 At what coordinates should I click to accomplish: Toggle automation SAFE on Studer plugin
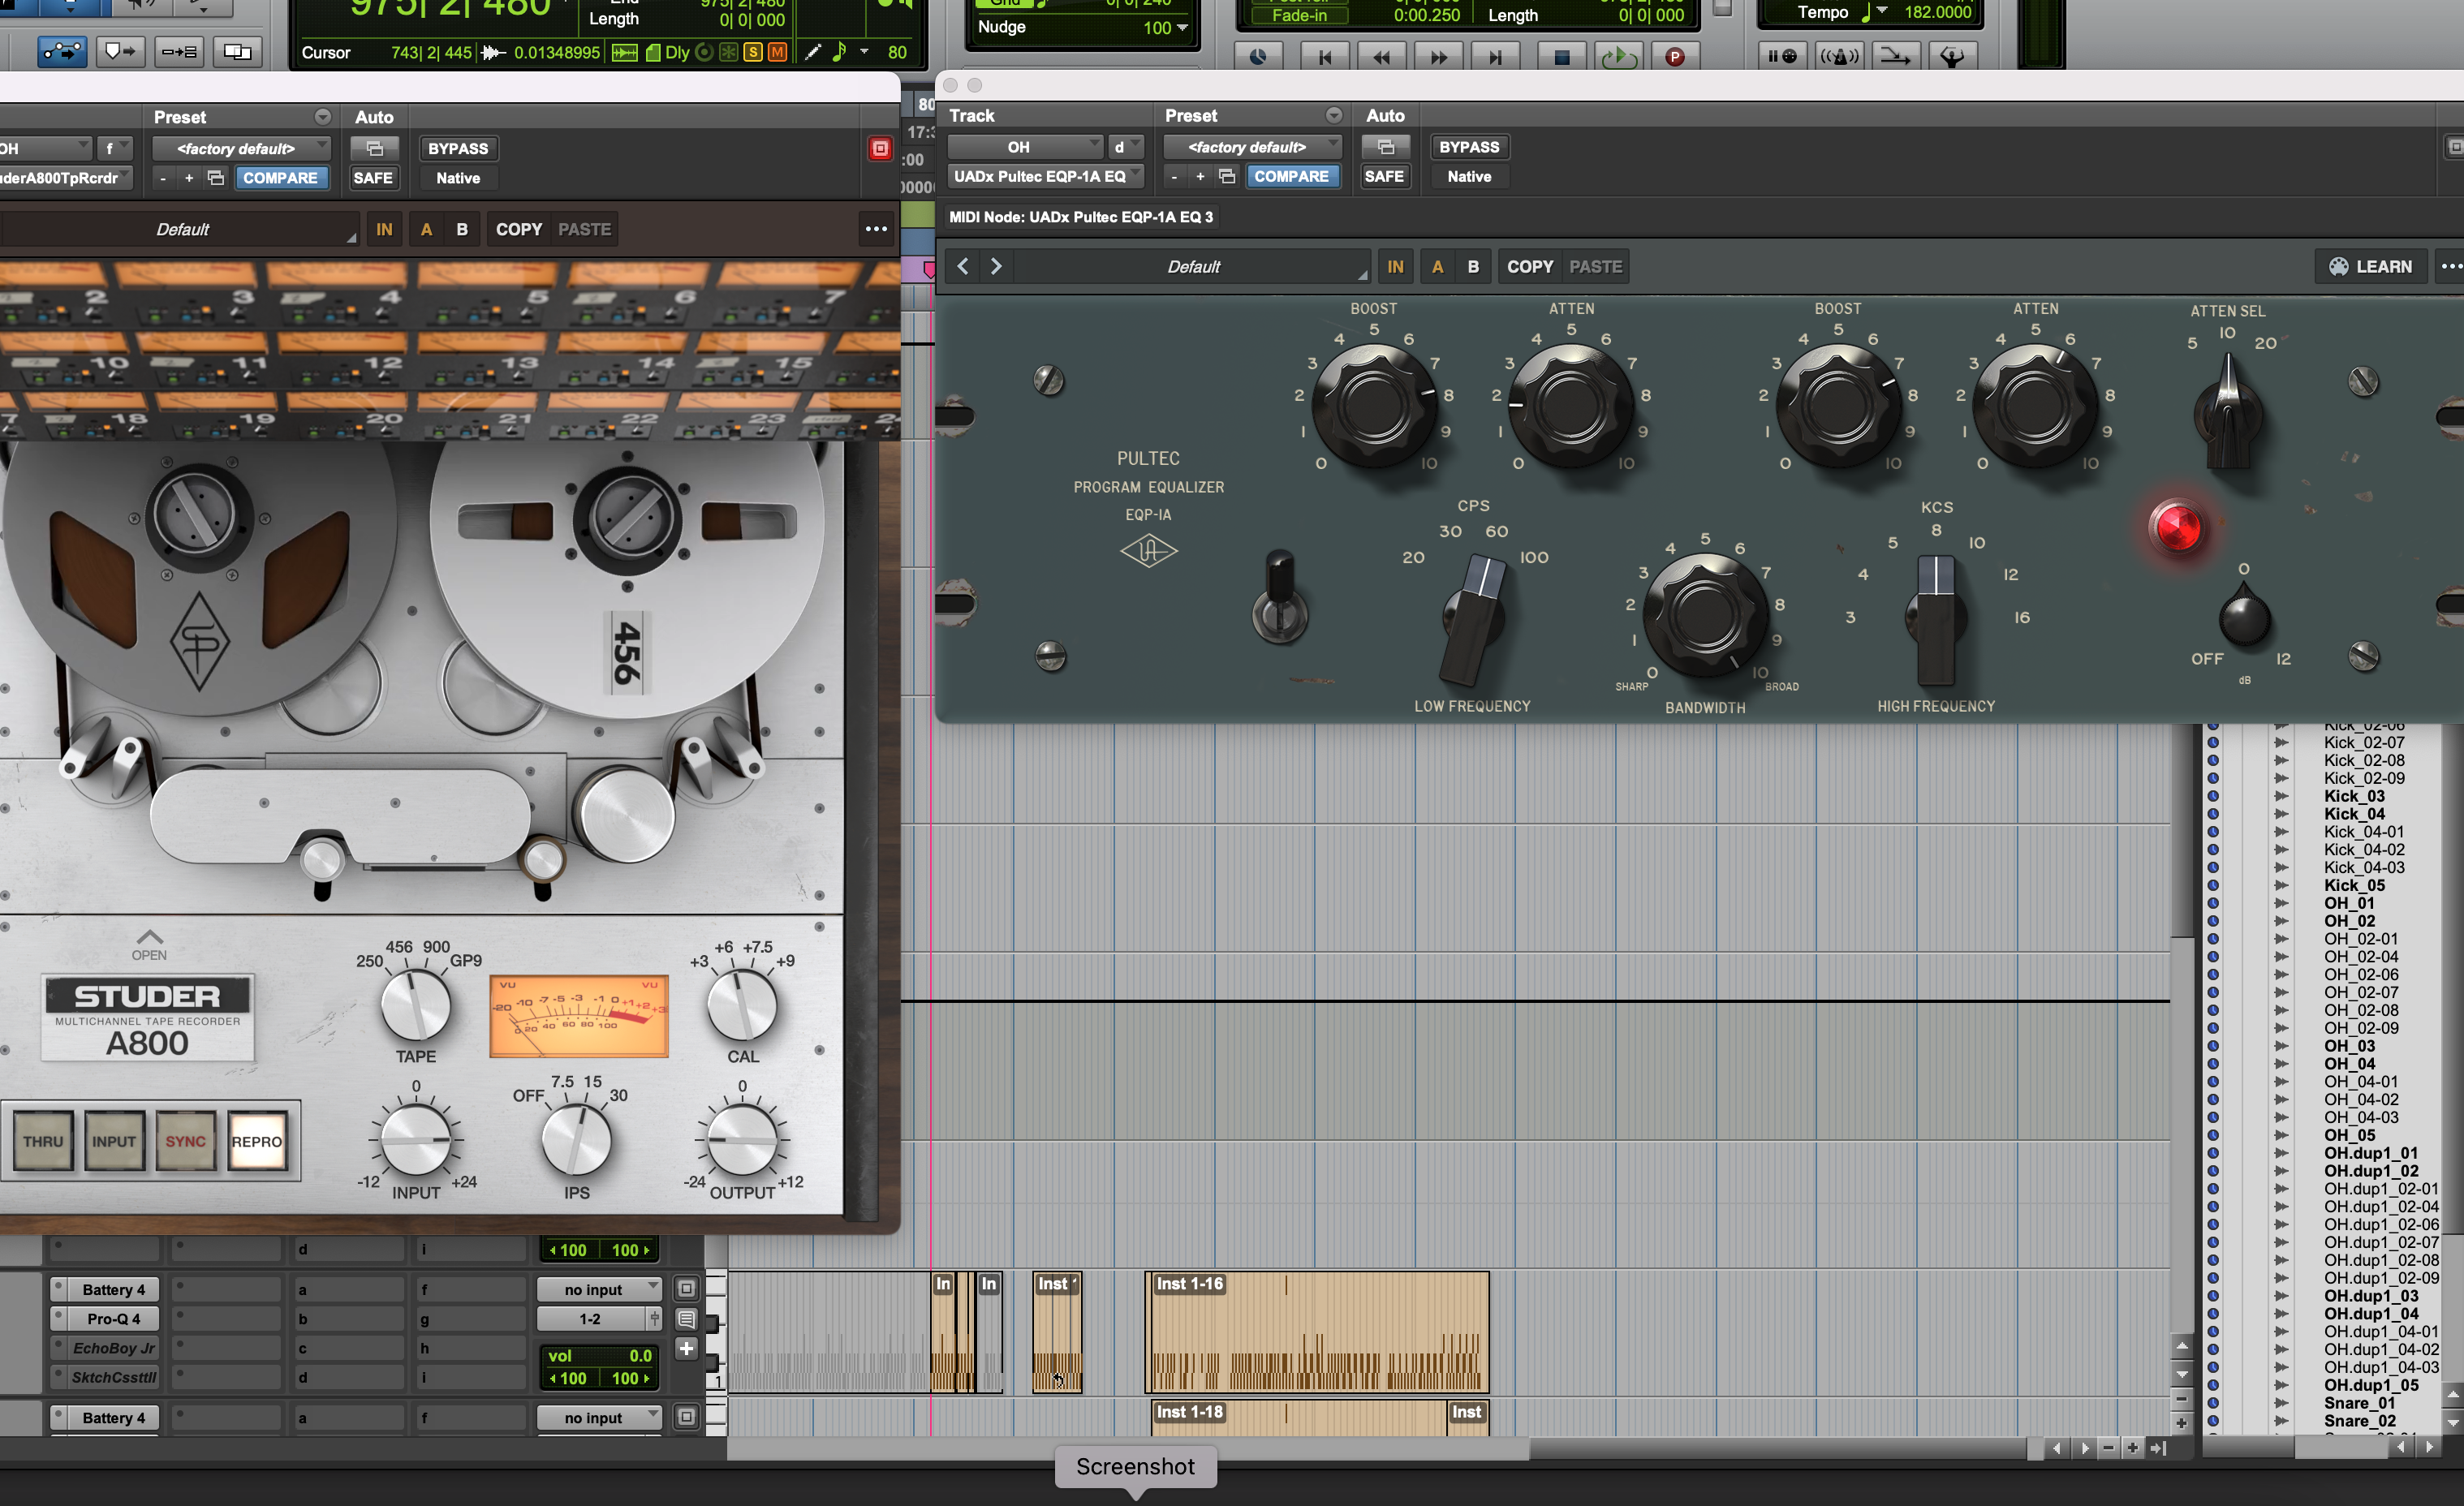coord(374,178)
